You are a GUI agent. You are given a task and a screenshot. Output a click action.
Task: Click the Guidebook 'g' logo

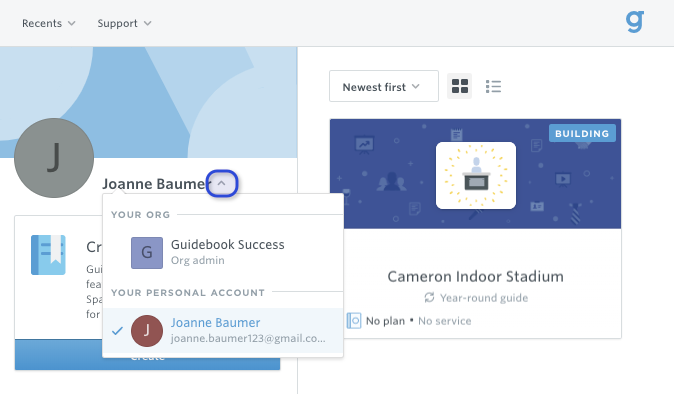pos(634,22)
